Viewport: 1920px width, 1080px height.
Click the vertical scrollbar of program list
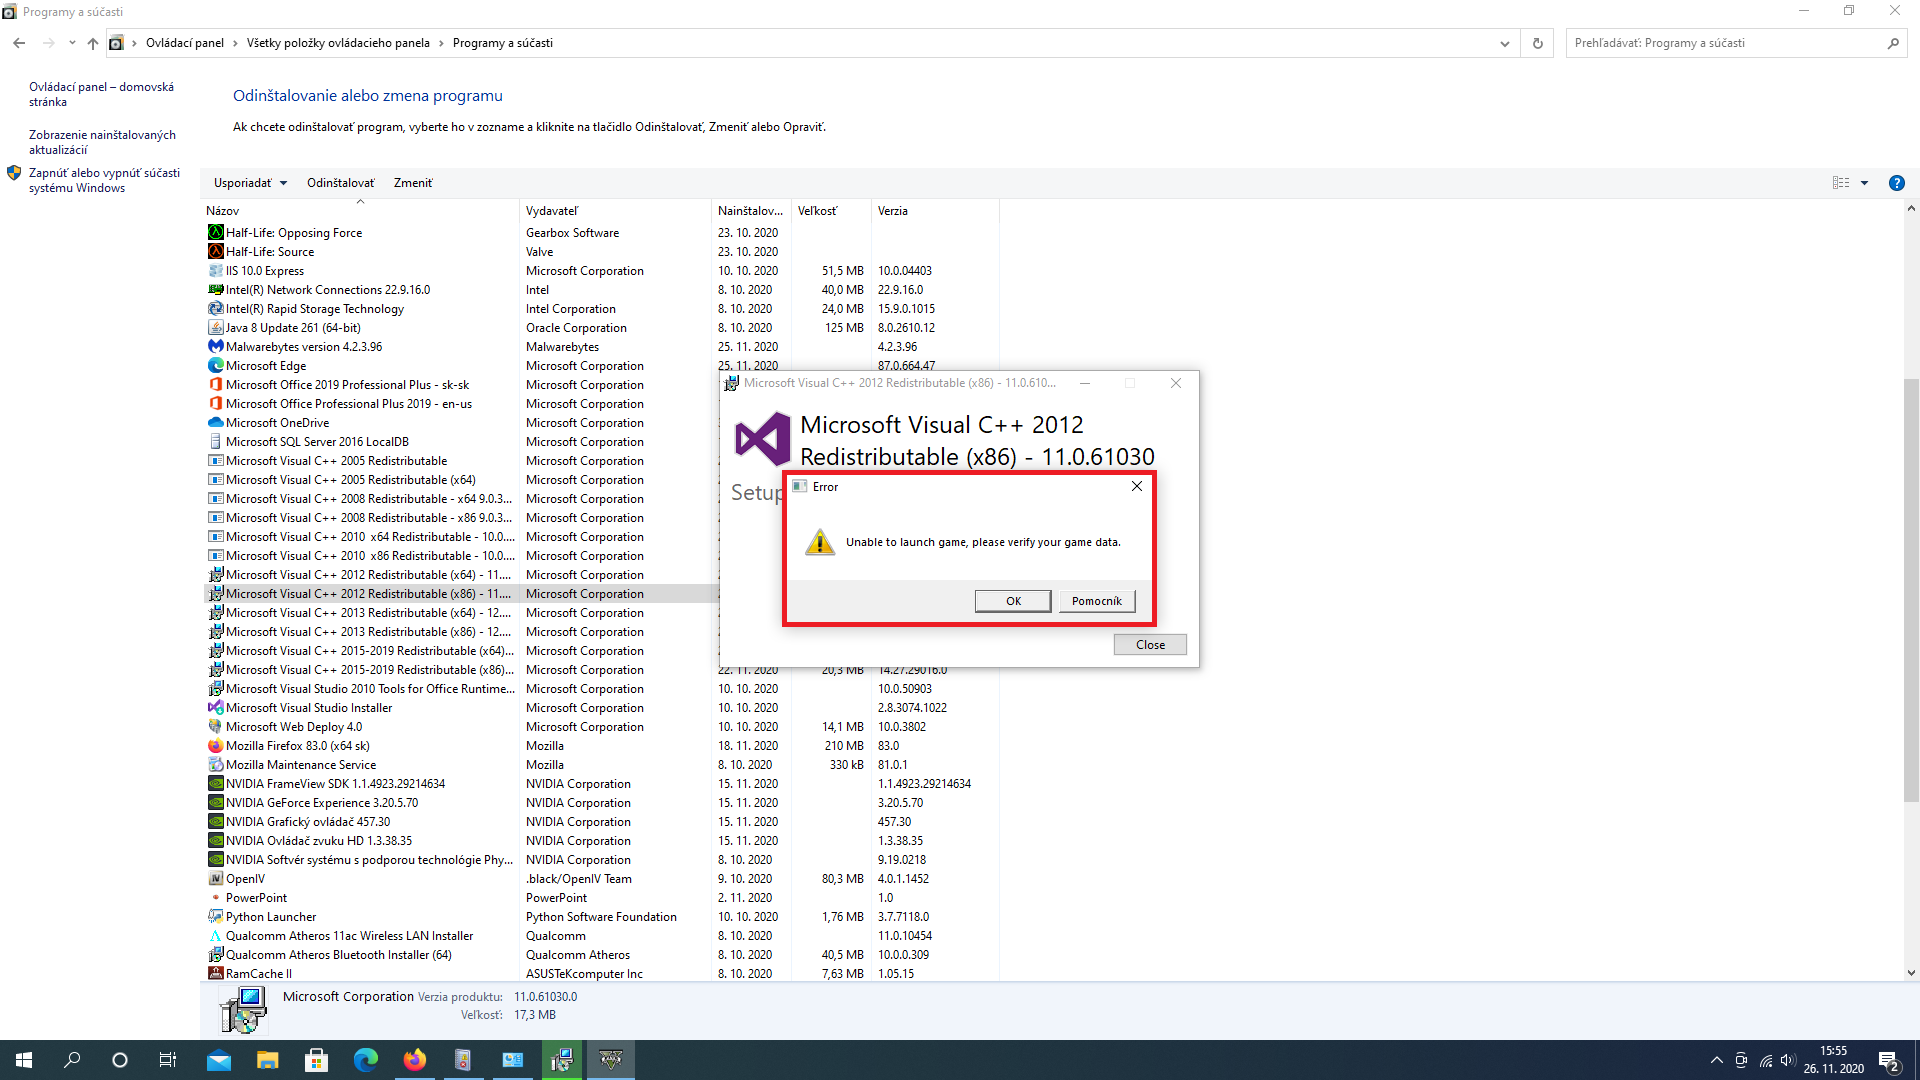(x=1911, y=590)
